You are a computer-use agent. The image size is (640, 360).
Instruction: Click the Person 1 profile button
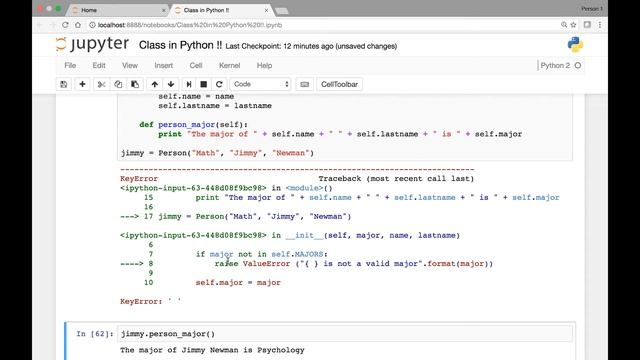click(591, 9)
